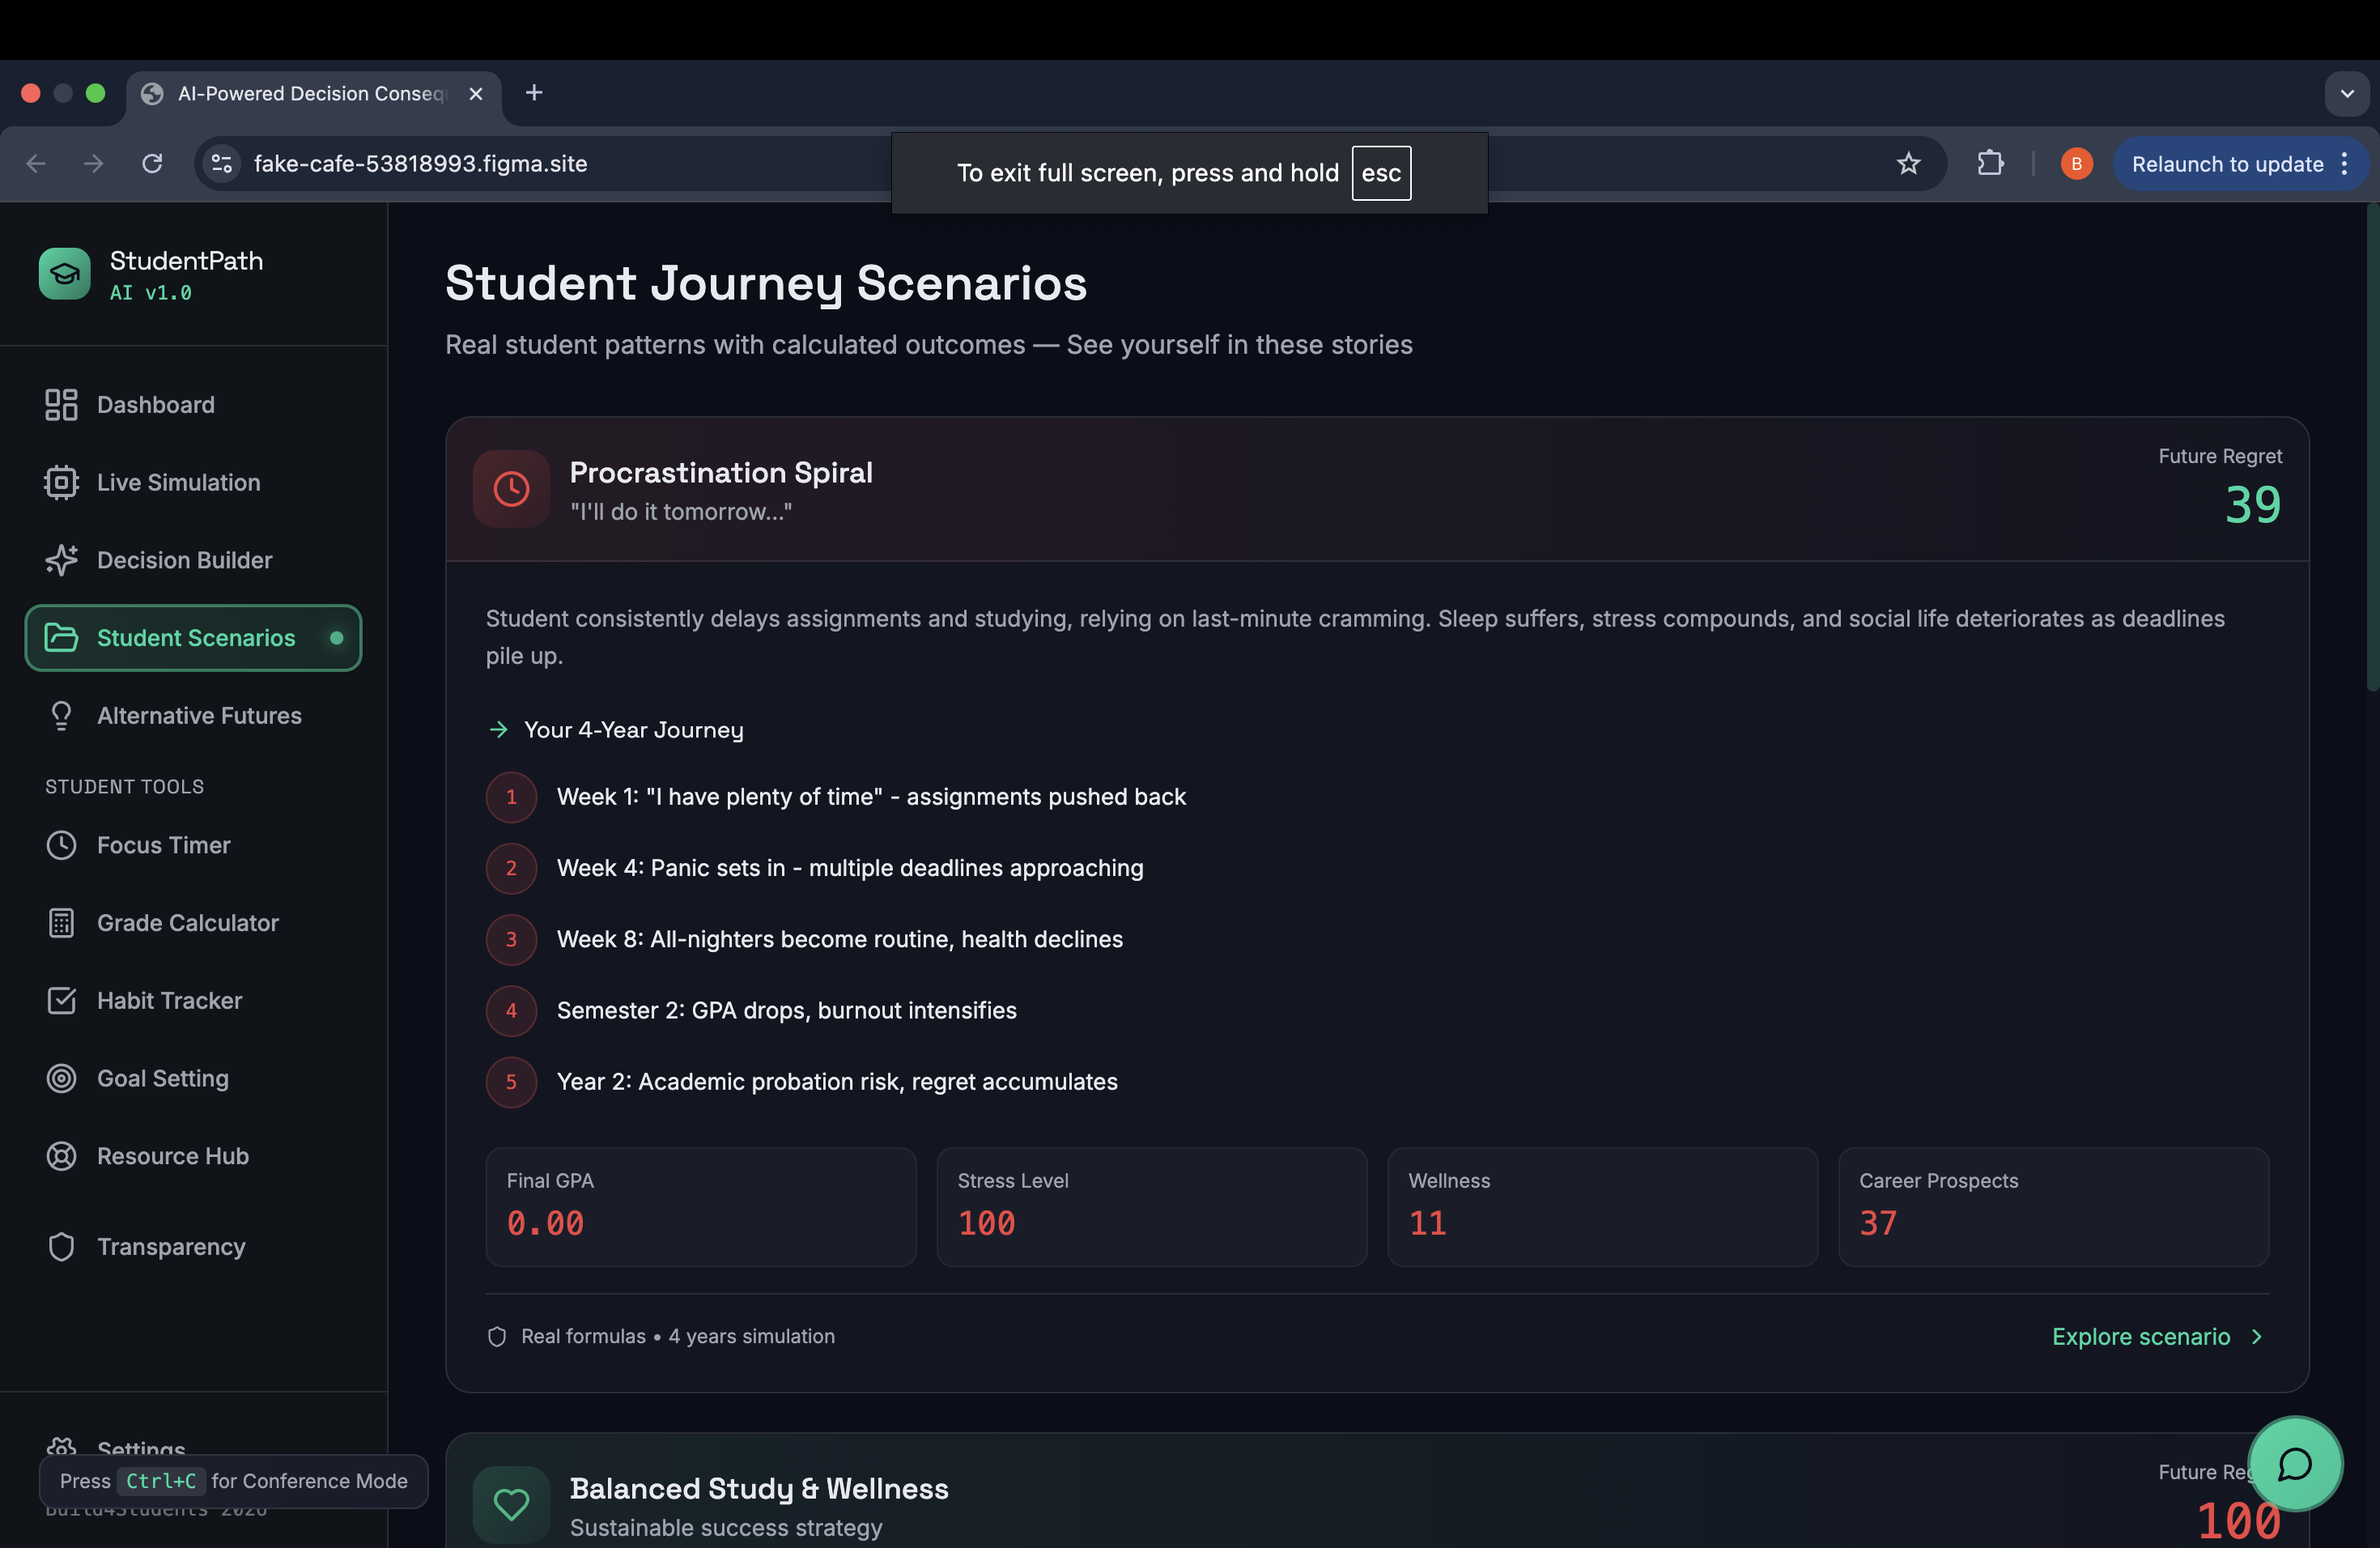The image size is (2380, 1548).
Task: Open a new browser tab
Action: point(534,93)
